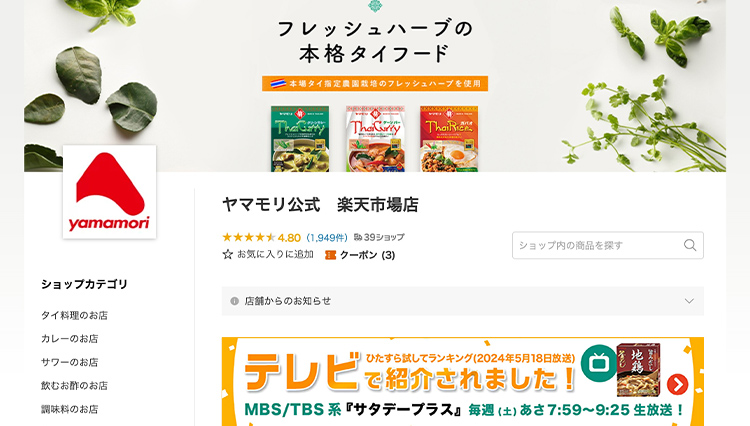
Task: Click the 39ショップ badge
Action: pos(379,237)
